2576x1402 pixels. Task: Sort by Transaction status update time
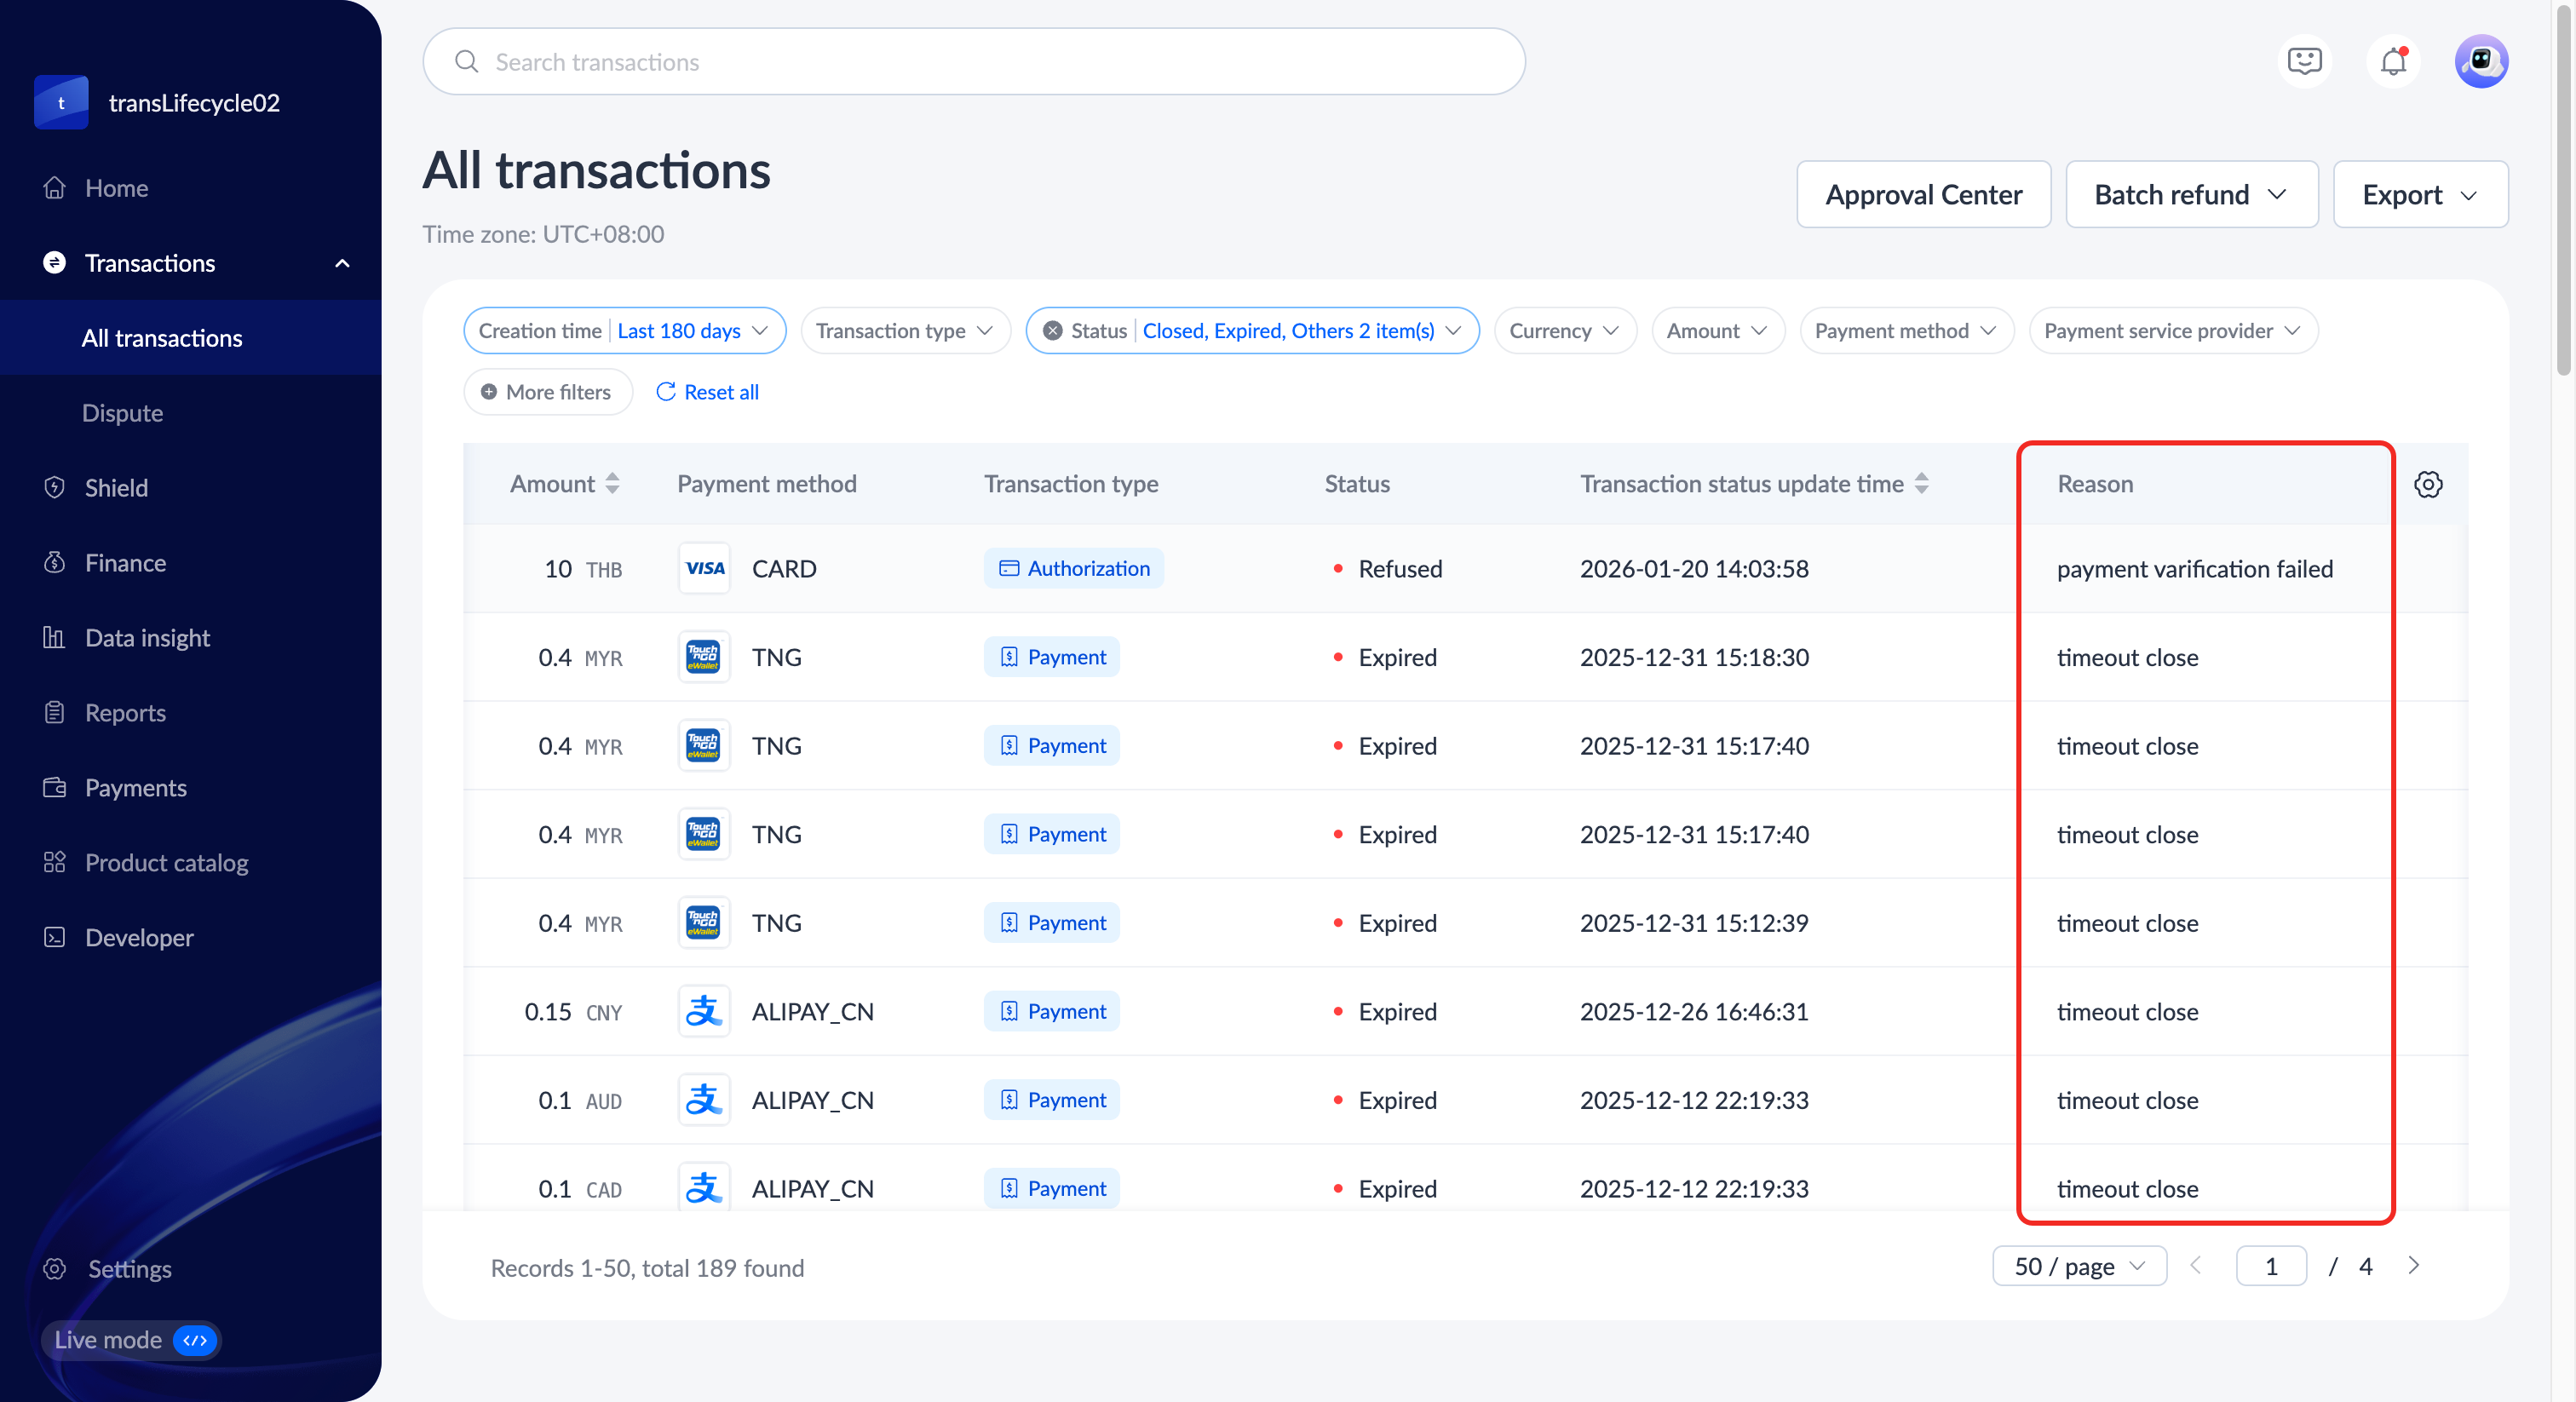1921,484
